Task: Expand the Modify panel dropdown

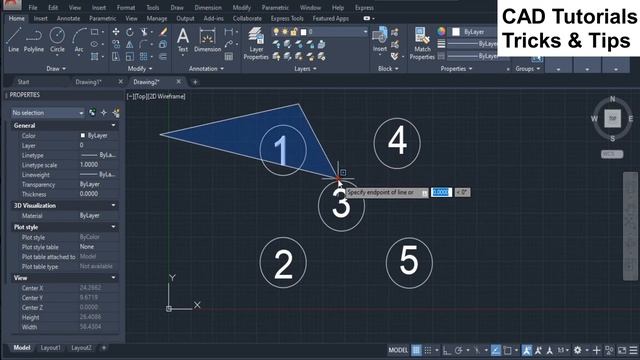Action: point(140,69)
